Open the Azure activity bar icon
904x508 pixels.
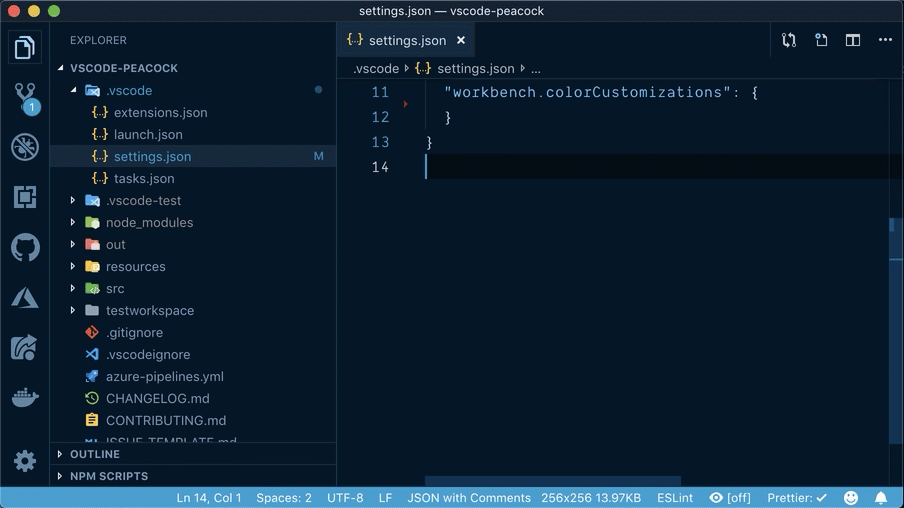click(x=25, y=298)
